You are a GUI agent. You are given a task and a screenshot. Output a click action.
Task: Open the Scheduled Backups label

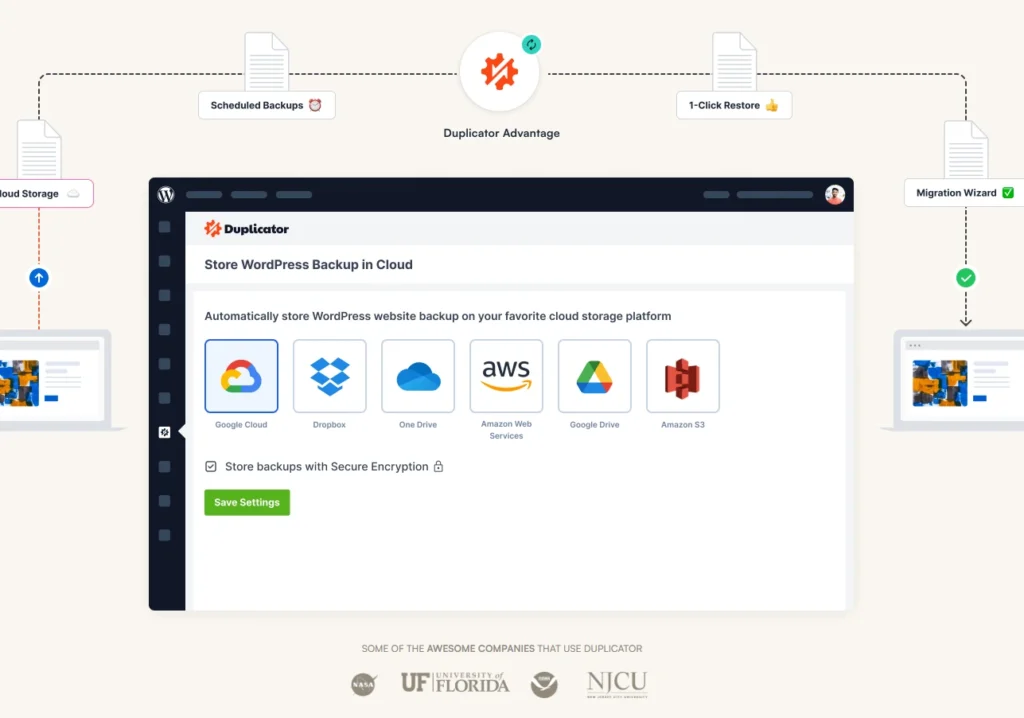266,105
